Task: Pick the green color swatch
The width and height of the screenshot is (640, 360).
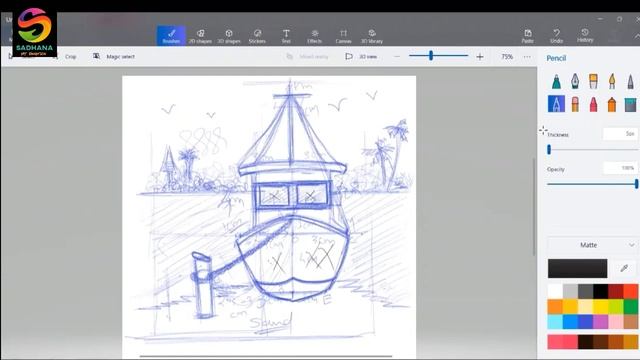Action: click(x=631, y=307)
